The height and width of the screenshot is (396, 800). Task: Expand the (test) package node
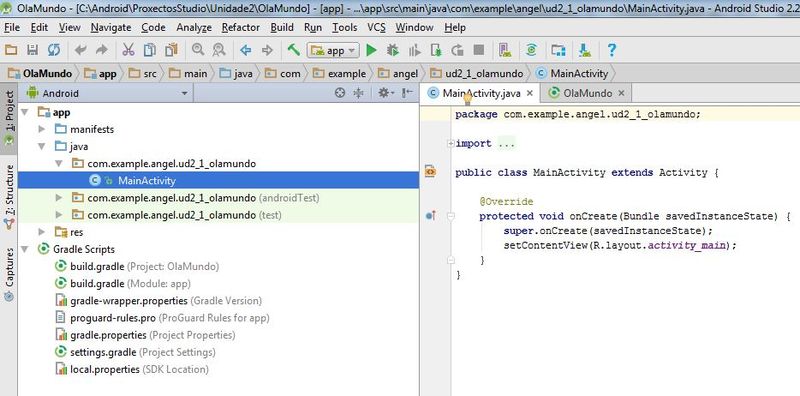point(59,215)
